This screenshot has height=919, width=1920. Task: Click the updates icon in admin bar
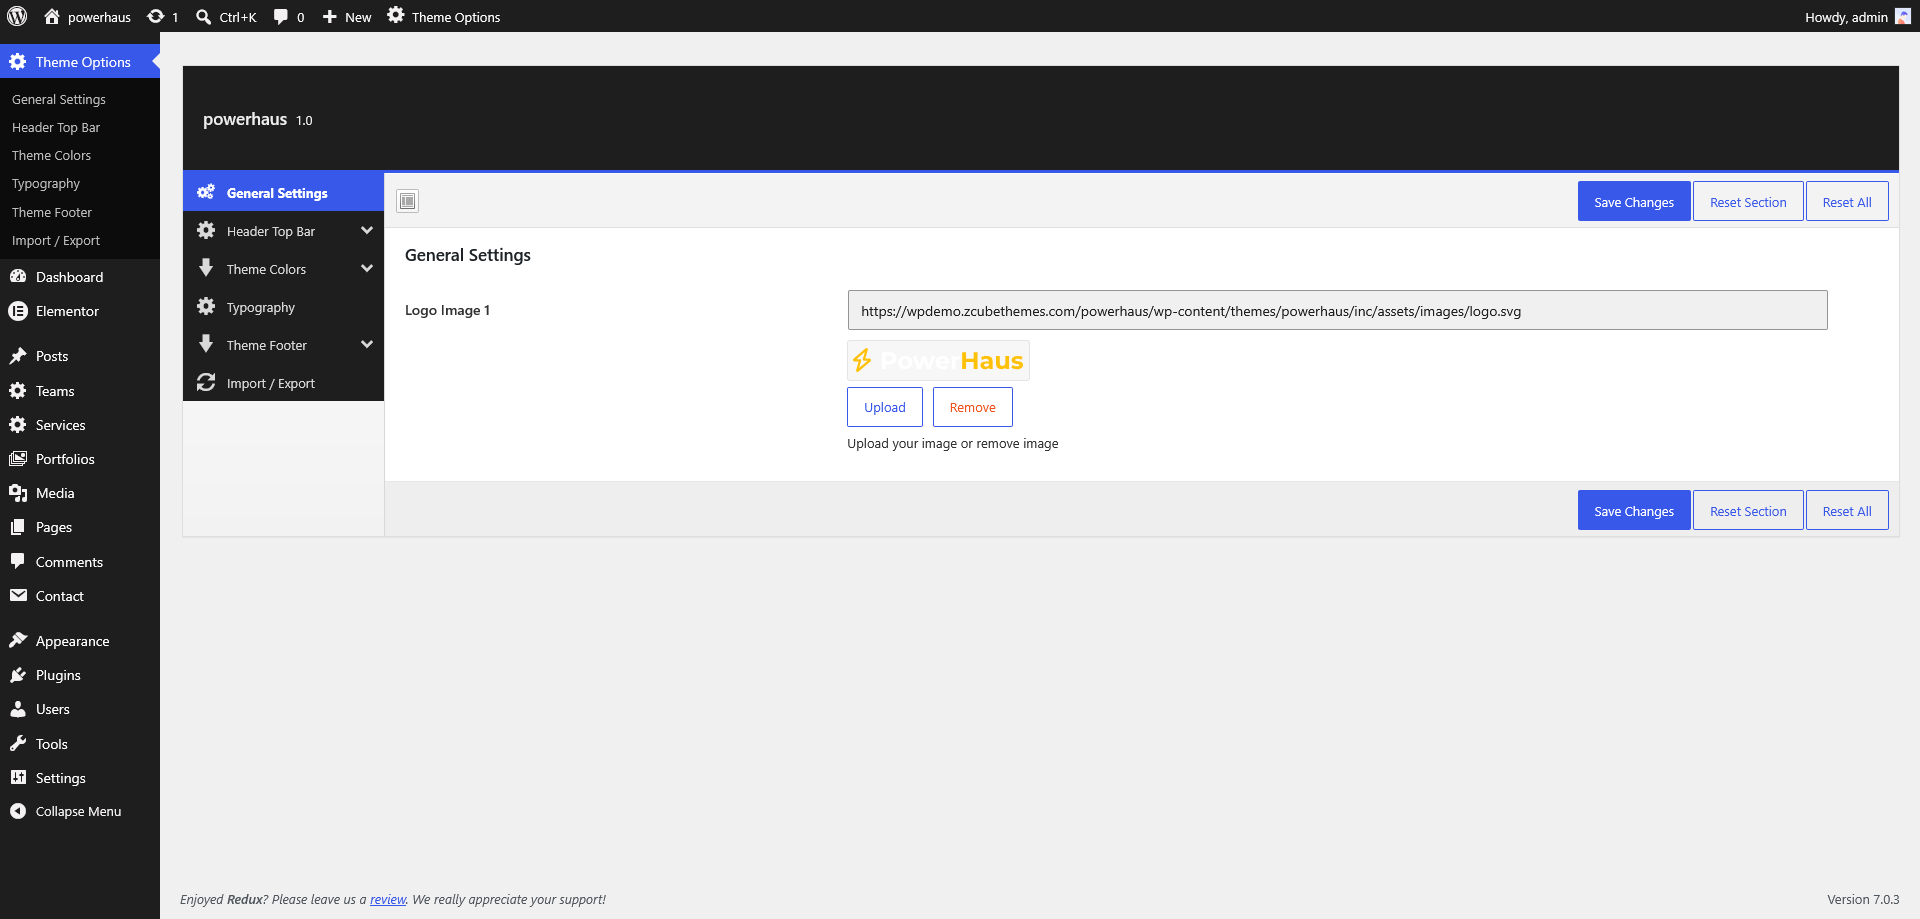coord(155,16)
